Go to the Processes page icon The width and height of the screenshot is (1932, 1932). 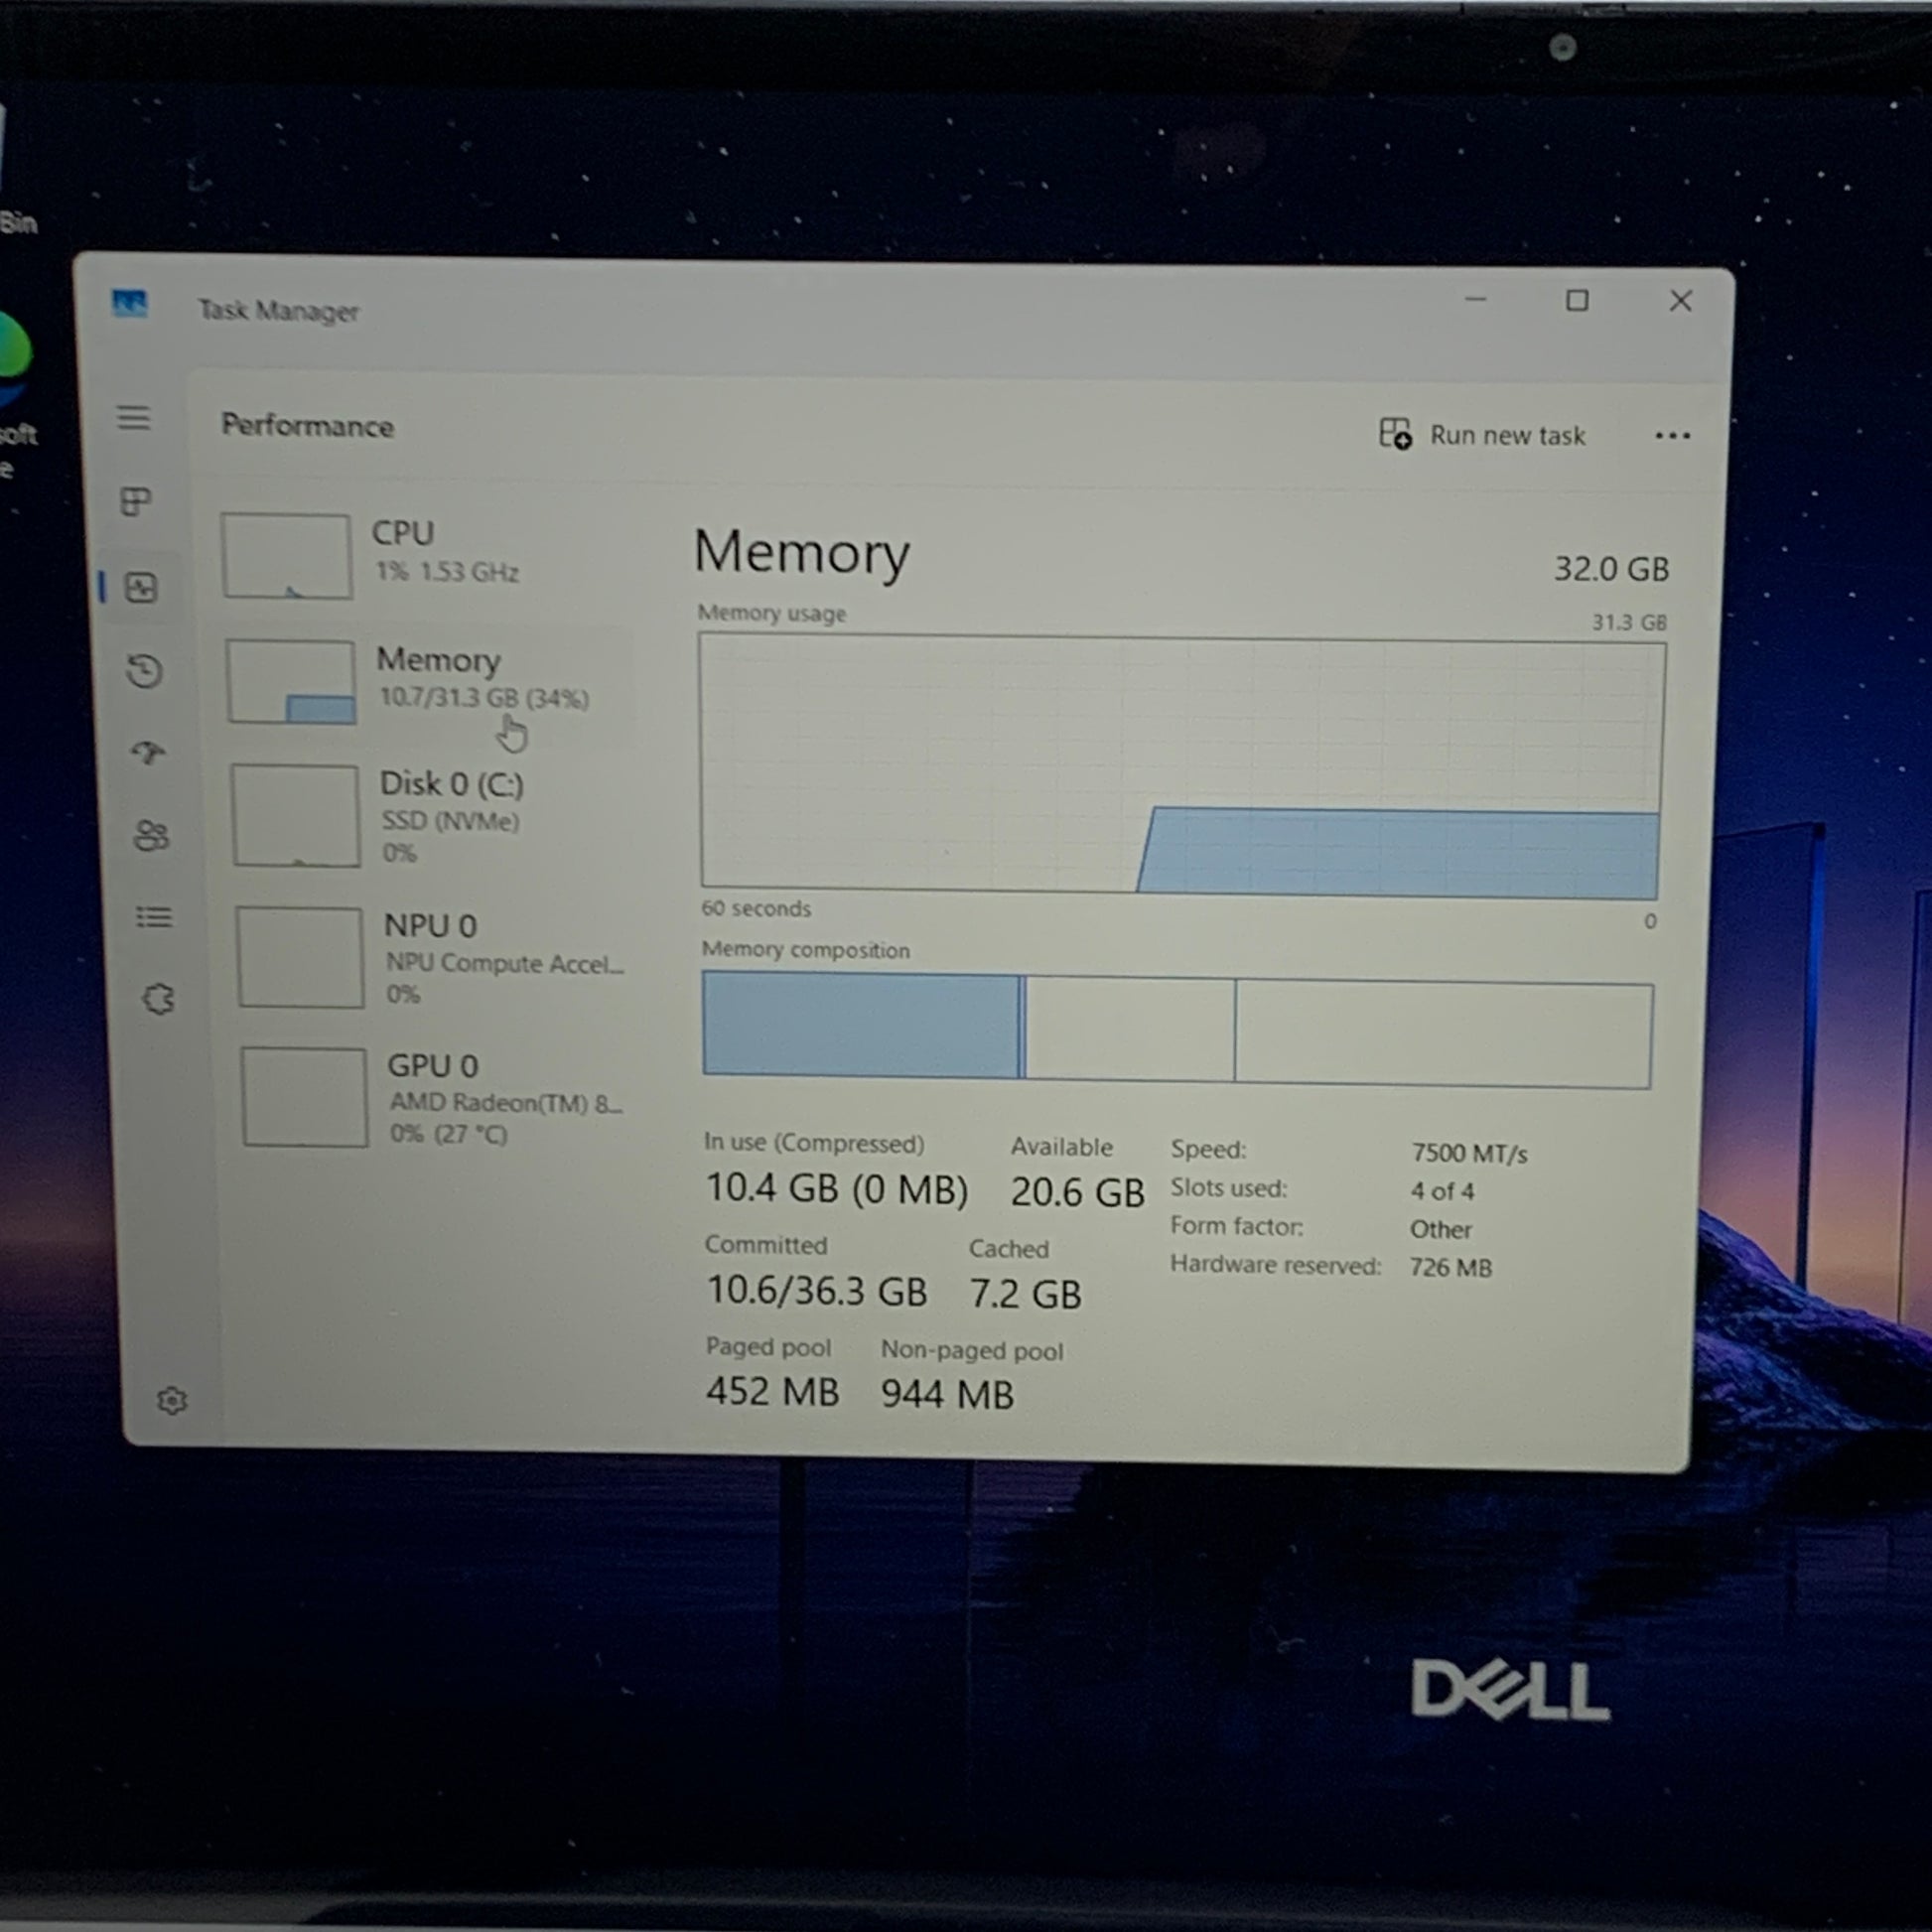point(136,501)
